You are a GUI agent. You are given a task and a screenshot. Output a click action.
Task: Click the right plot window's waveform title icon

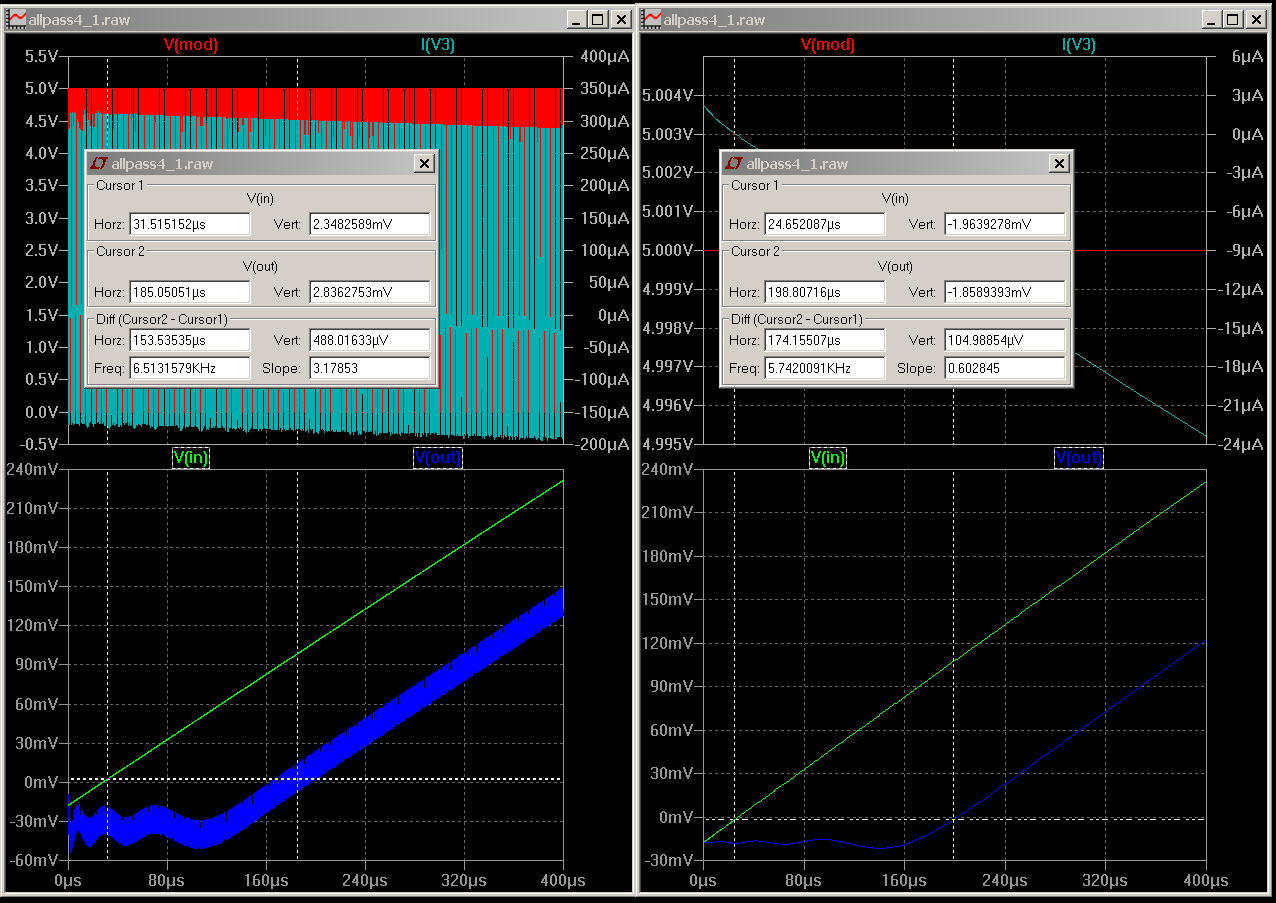(652, 19)
